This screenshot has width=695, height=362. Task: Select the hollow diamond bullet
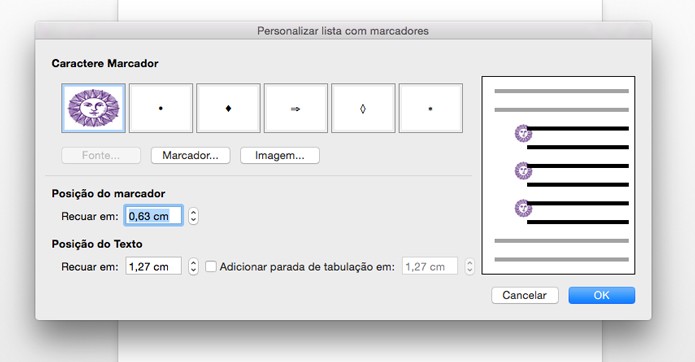pyautogui.click(x=363, y=108)
